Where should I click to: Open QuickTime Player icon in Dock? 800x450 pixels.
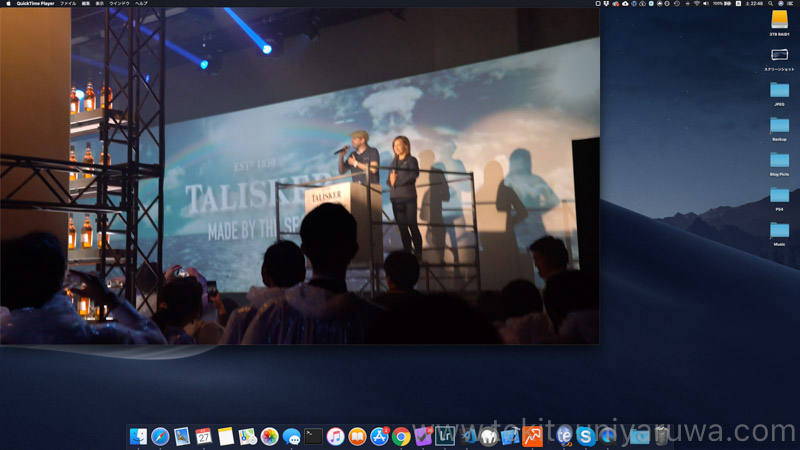(x=607, y=436)
